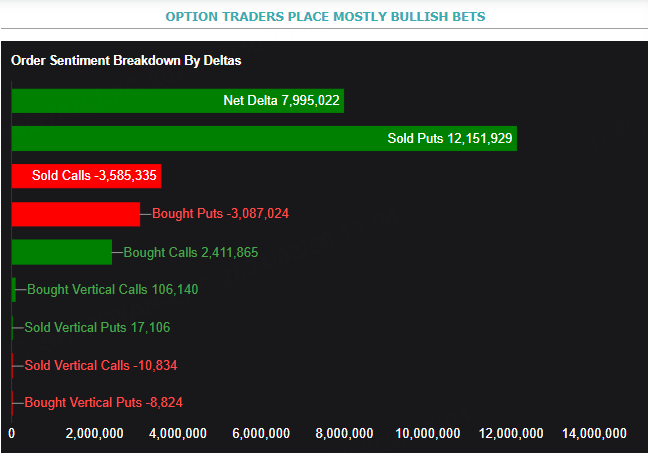Click the 0 axis tick label
This screenshot has height=453, width=648.
pyautogui.click(x=12, y=433)
